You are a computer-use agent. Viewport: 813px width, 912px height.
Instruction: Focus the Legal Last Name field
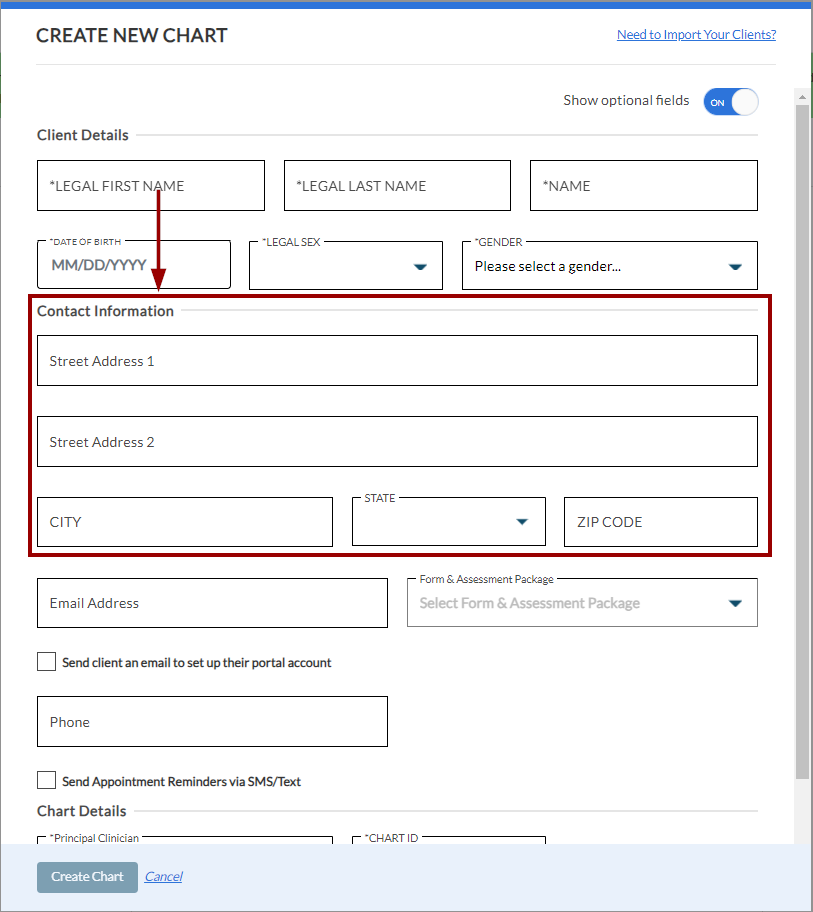(397, 186)
